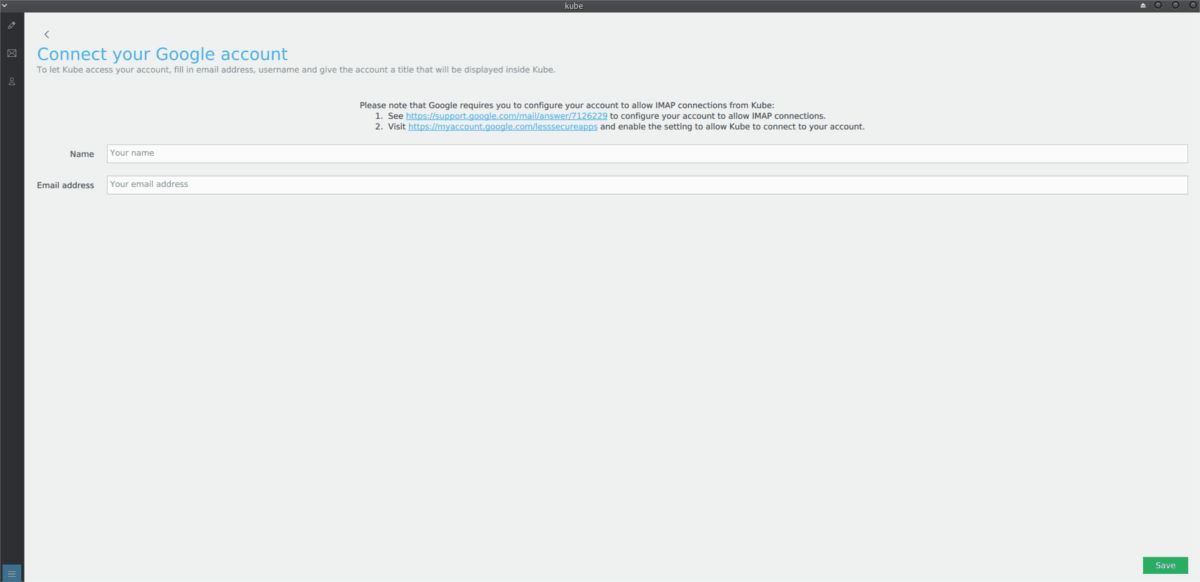
Task: Open the support.google.com/mail/answer/7126229 link
Action: click(506, 116)
